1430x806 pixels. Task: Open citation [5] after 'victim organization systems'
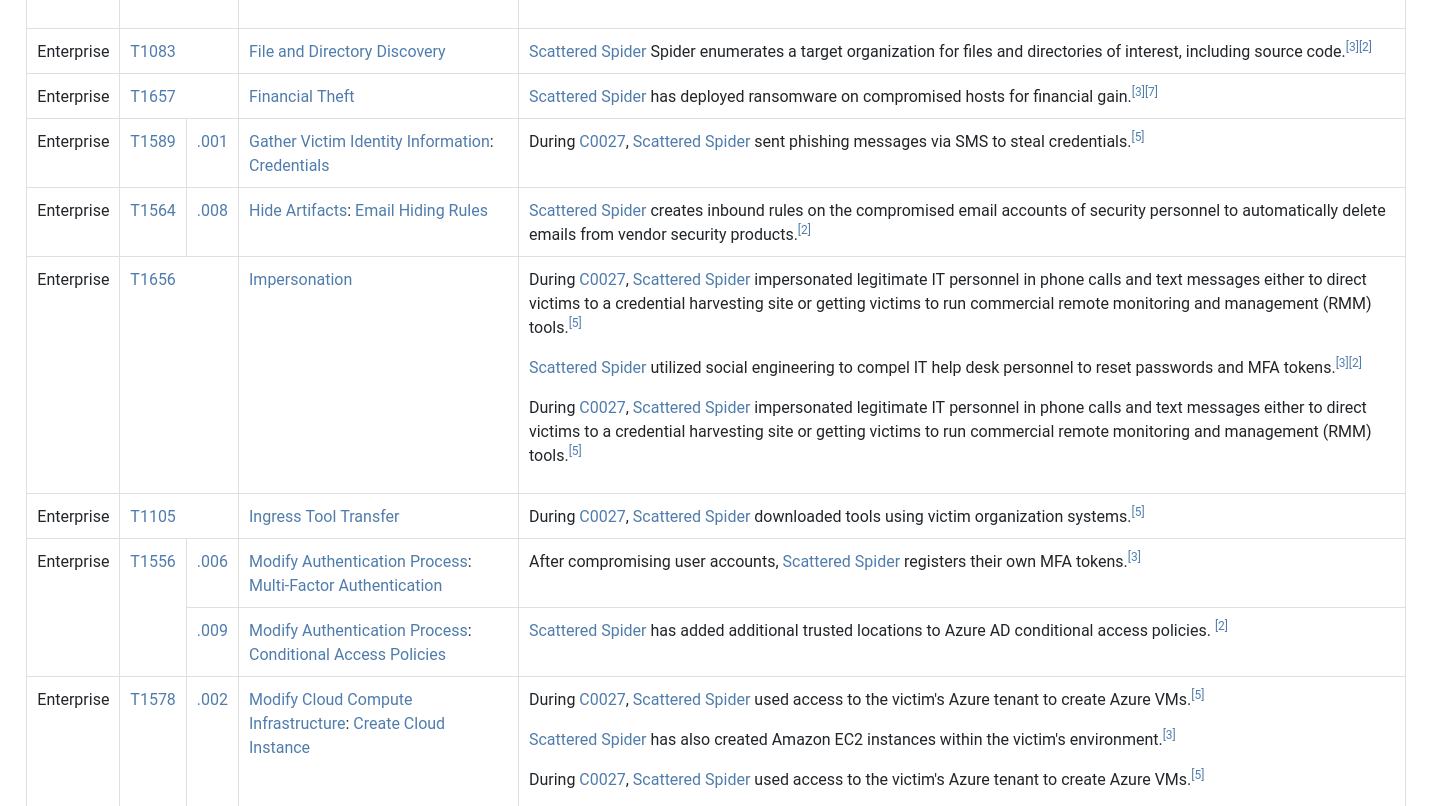point(1138,512)
